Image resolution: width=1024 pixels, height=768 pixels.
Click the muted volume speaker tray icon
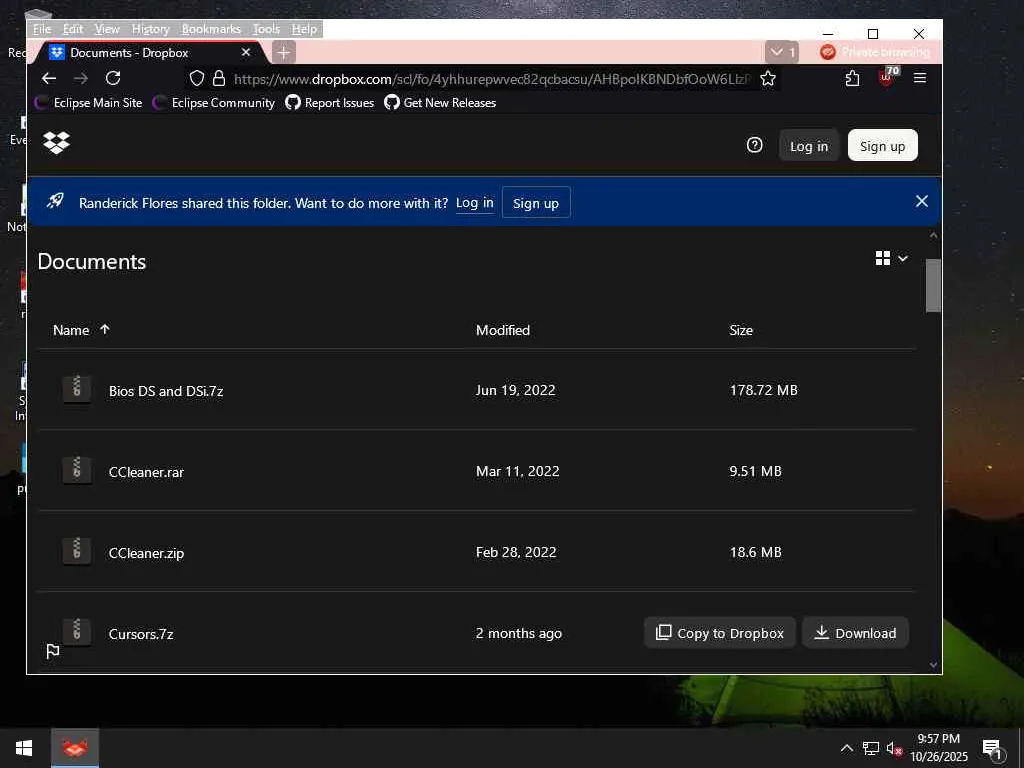tap(894, 748)
